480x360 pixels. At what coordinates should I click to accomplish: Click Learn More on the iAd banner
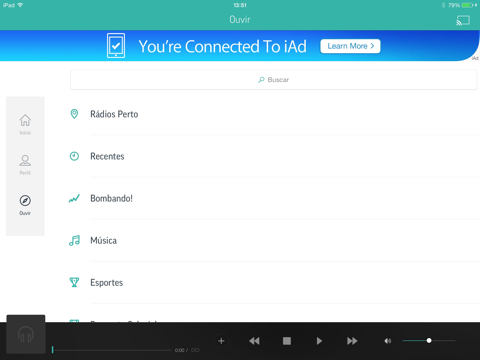coord(350,46)
